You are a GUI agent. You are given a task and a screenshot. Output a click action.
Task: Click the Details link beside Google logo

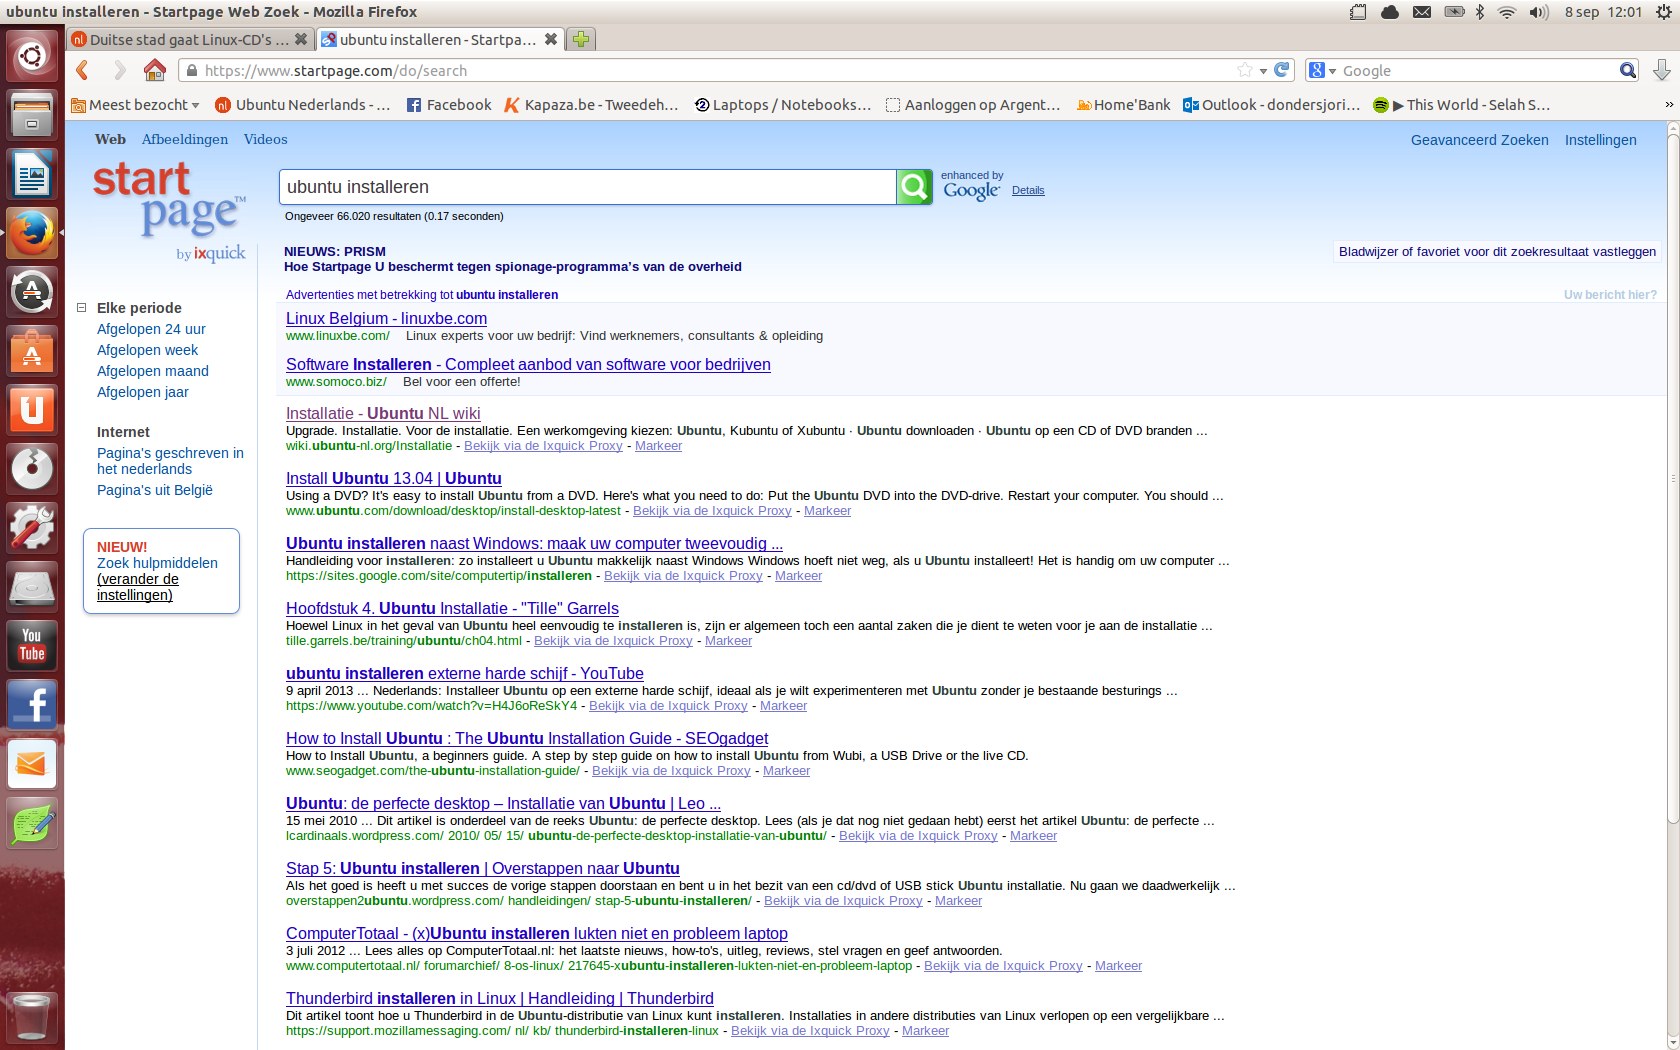[1028, 190]
